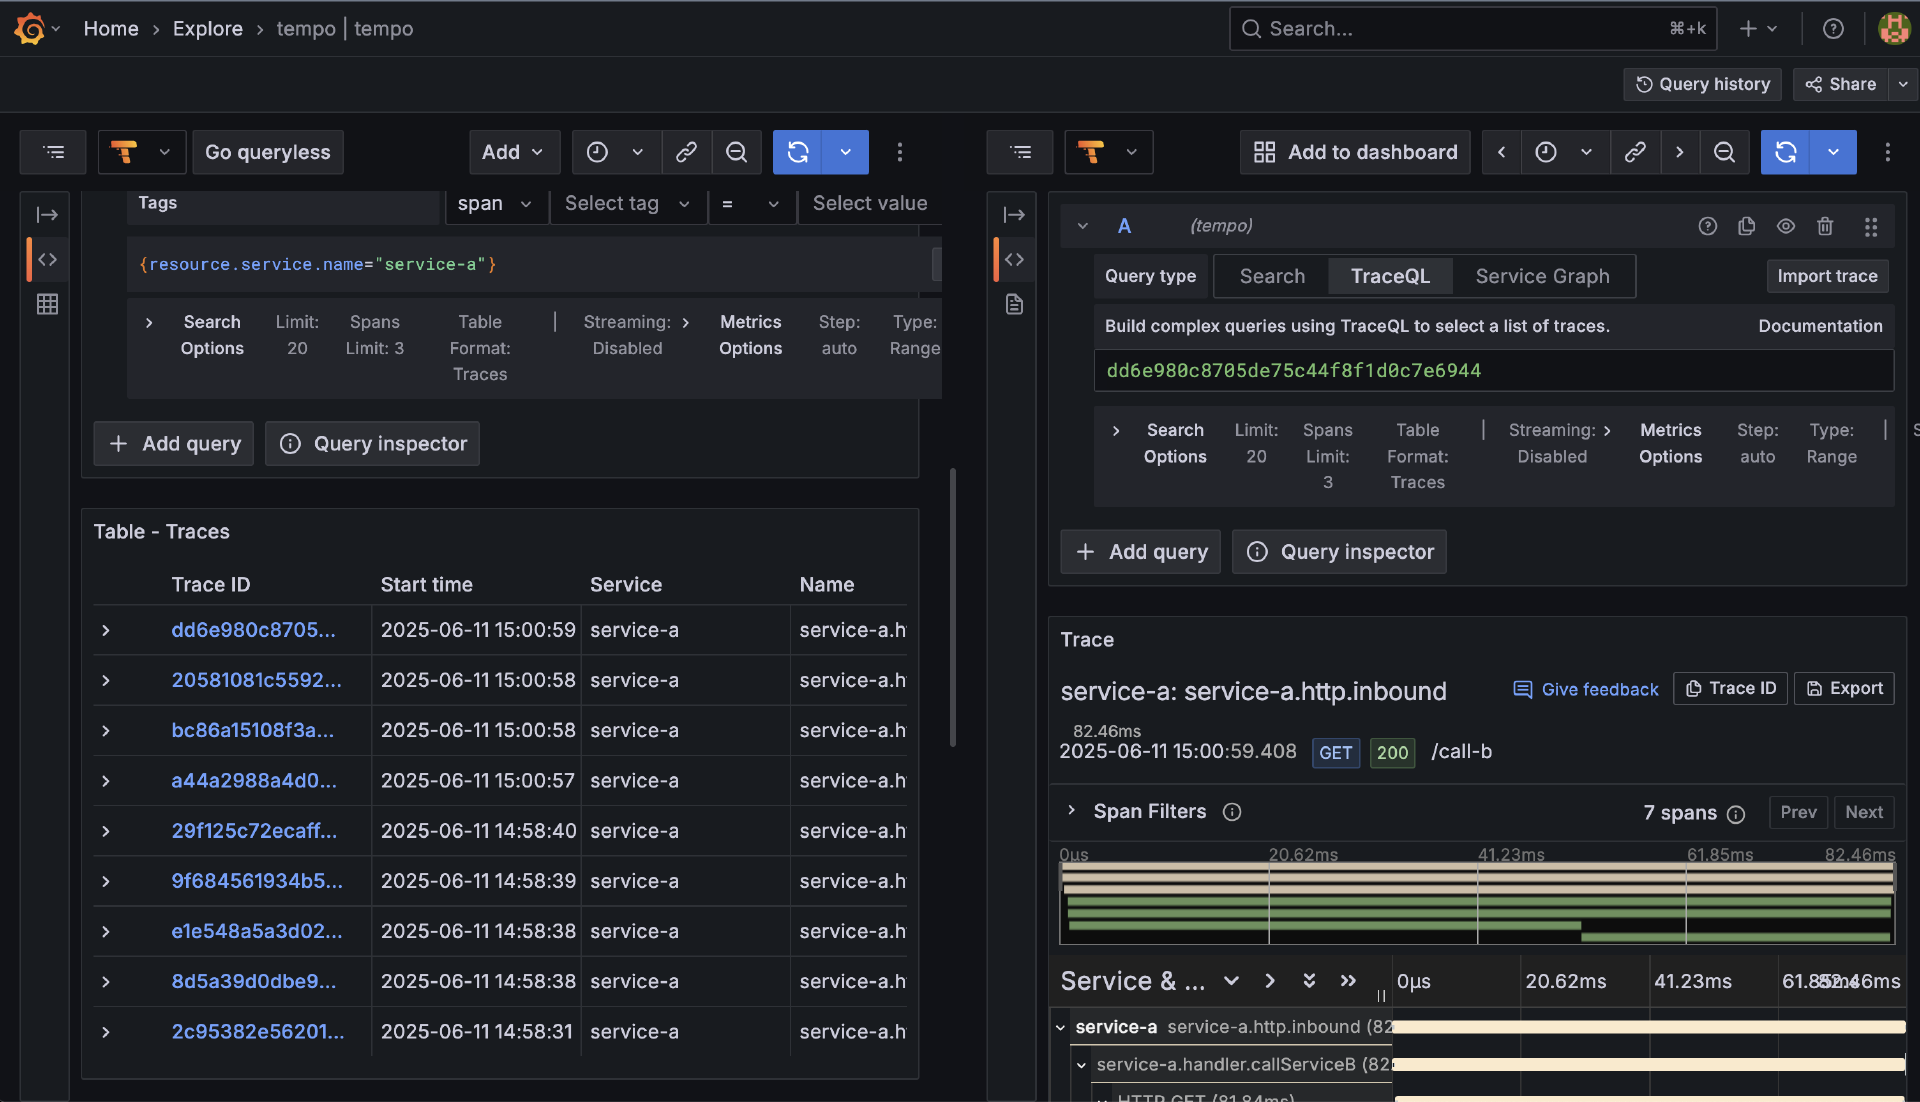Duplicate query A with copy icon

pos(1746,226)
